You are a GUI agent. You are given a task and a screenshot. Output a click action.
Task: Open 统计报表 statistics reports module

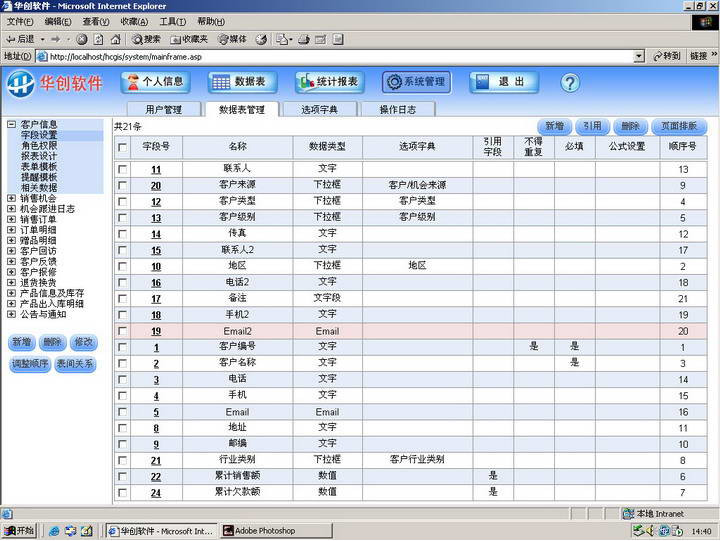pos(328,82)
